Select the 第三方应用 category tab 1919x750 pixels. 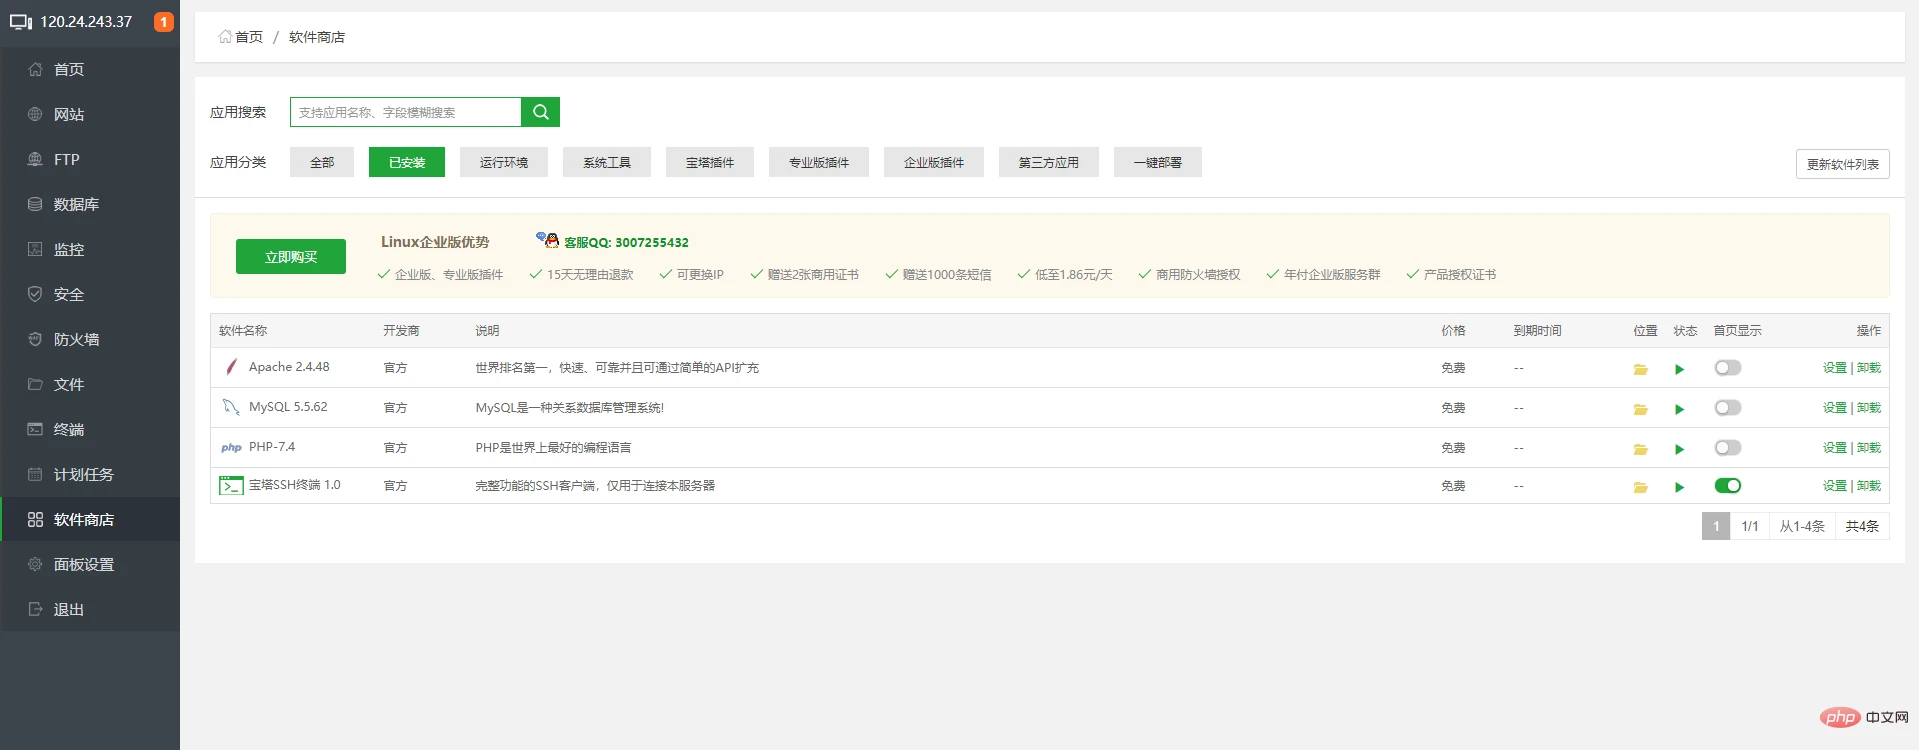click(x=1049, y=162)
